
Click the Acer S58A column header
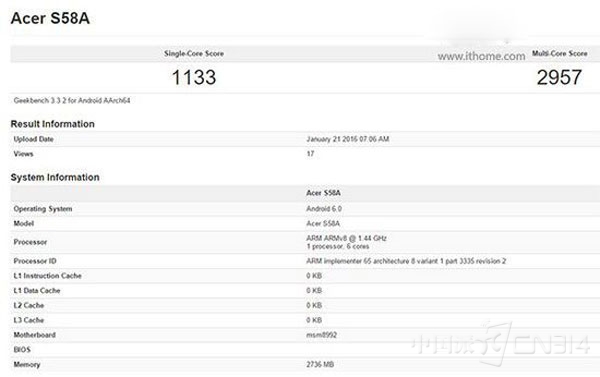pos(323,193)
